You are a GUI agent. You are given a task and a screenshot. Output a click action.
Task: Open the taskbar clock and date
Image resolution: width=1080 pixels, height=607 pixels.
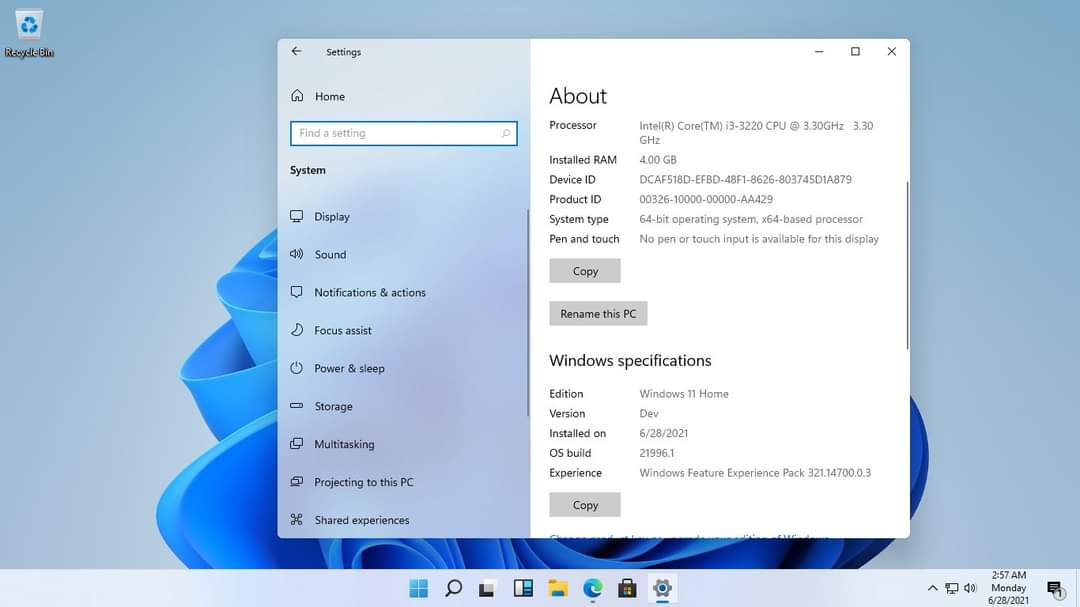[1008, 588]
